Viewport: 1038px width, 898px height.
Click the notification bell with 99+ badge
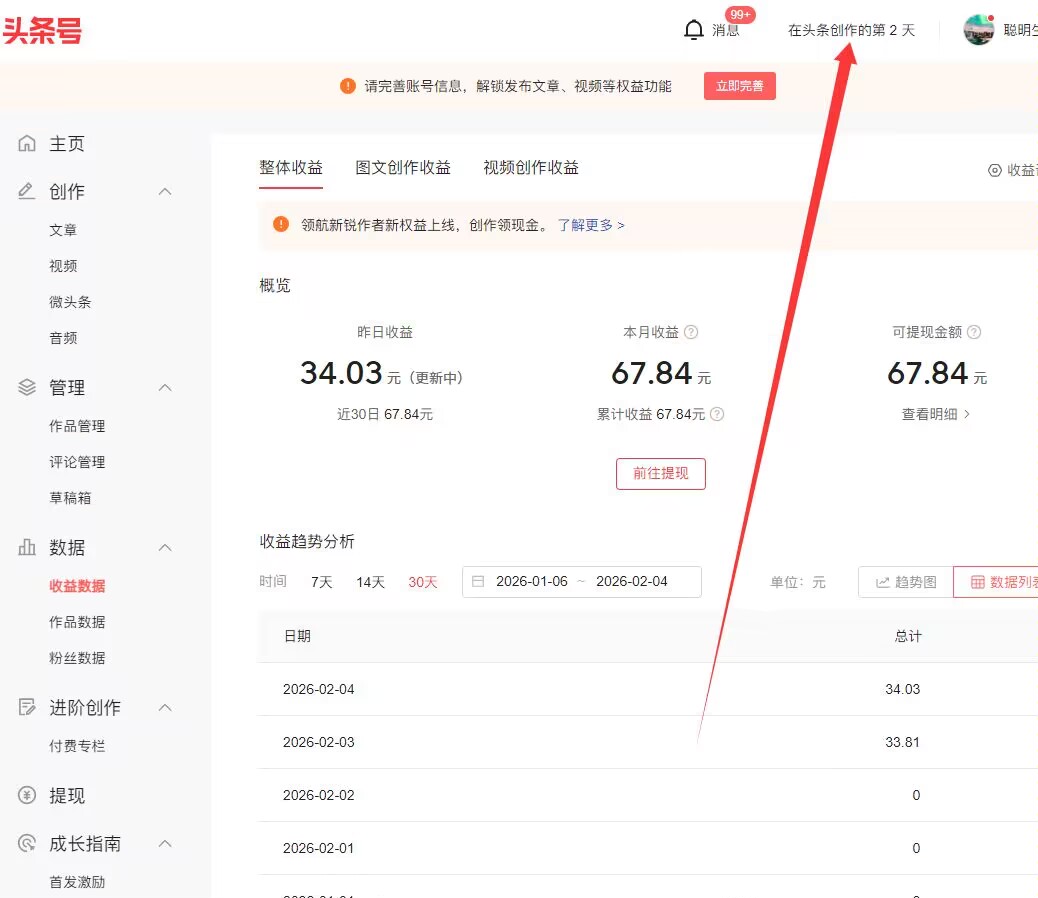tap(695, 30)
